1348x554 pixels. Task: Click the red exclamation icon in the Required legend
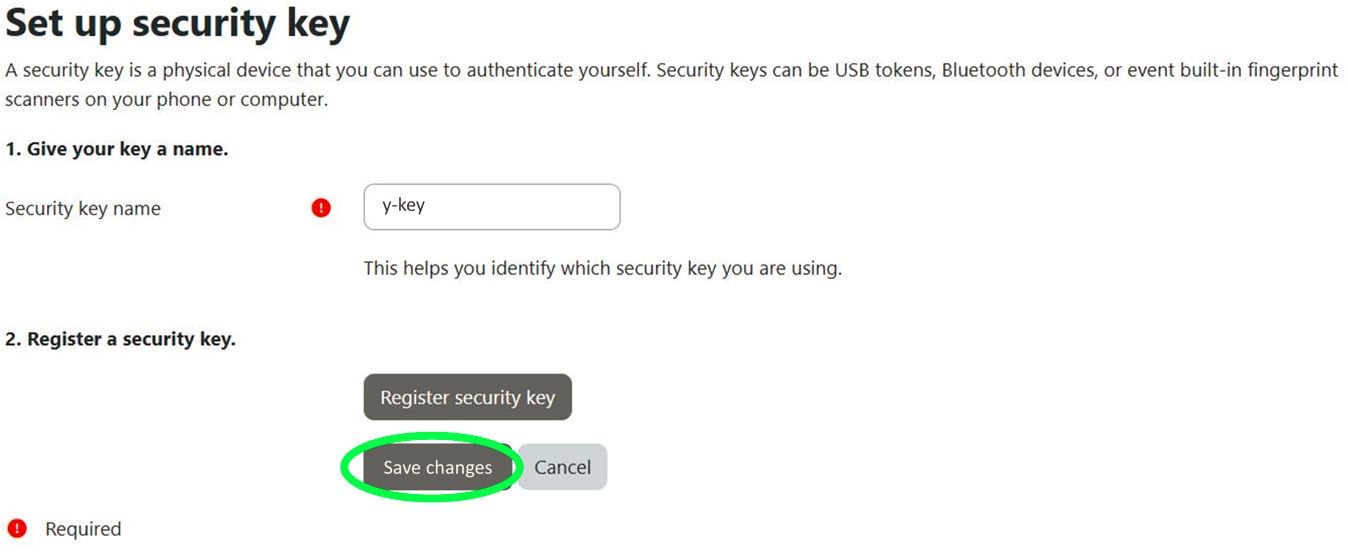coord(17,529)
